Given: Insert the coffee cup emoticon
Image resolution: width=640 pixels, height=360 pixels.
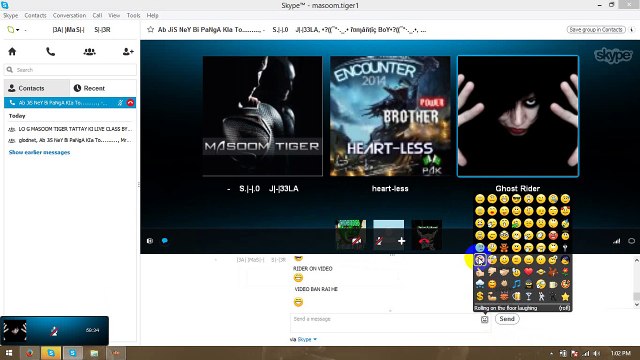Looking at the screenshot, I should pos(553,284).
